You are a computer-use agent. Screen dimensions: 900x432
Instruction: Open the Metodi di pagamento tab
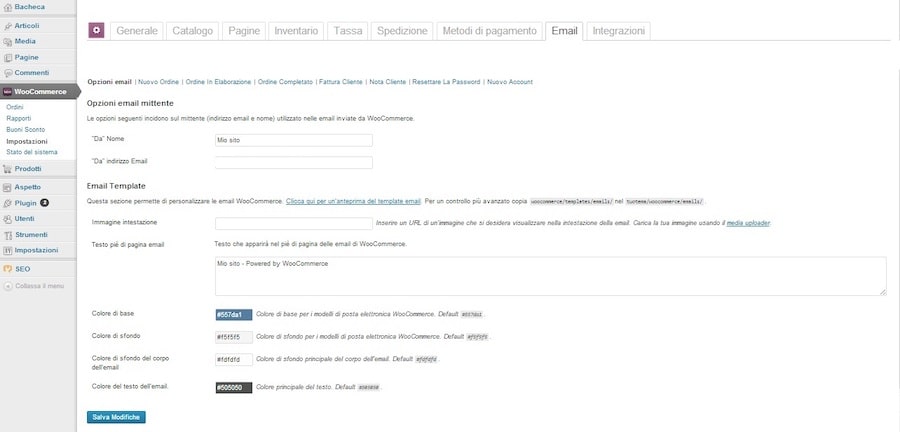pos(489,31)
